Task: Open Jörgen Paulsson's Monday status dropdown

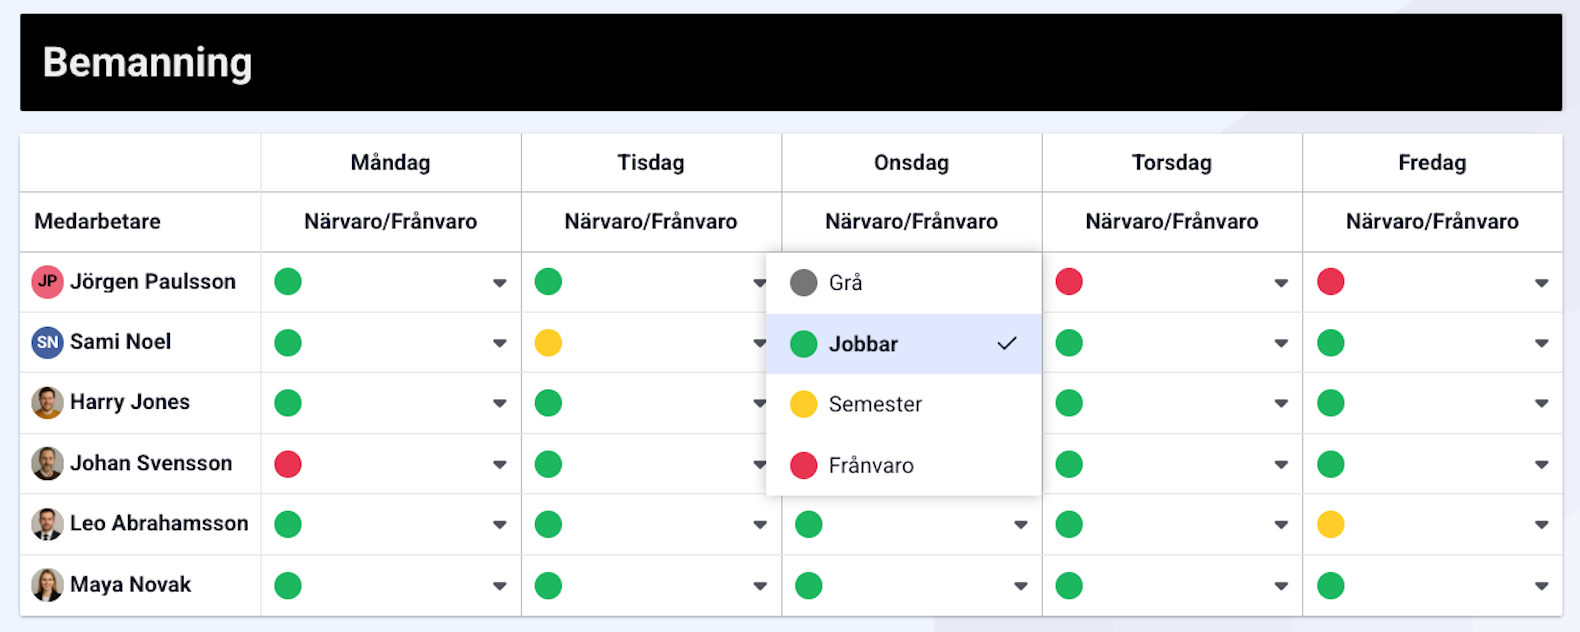Action: click(x=499, y=283)
